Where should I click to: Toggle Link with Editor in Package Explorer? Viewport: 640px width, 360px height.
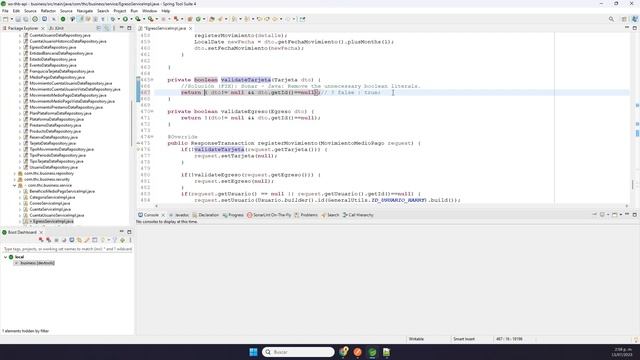107,28
